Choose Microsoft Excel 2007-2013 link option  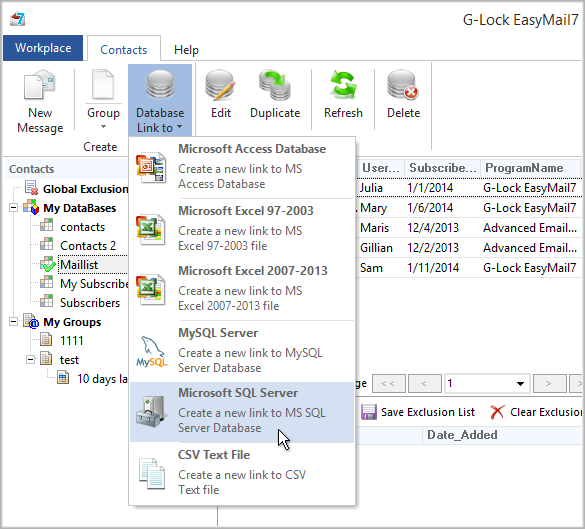click(242, 288)
